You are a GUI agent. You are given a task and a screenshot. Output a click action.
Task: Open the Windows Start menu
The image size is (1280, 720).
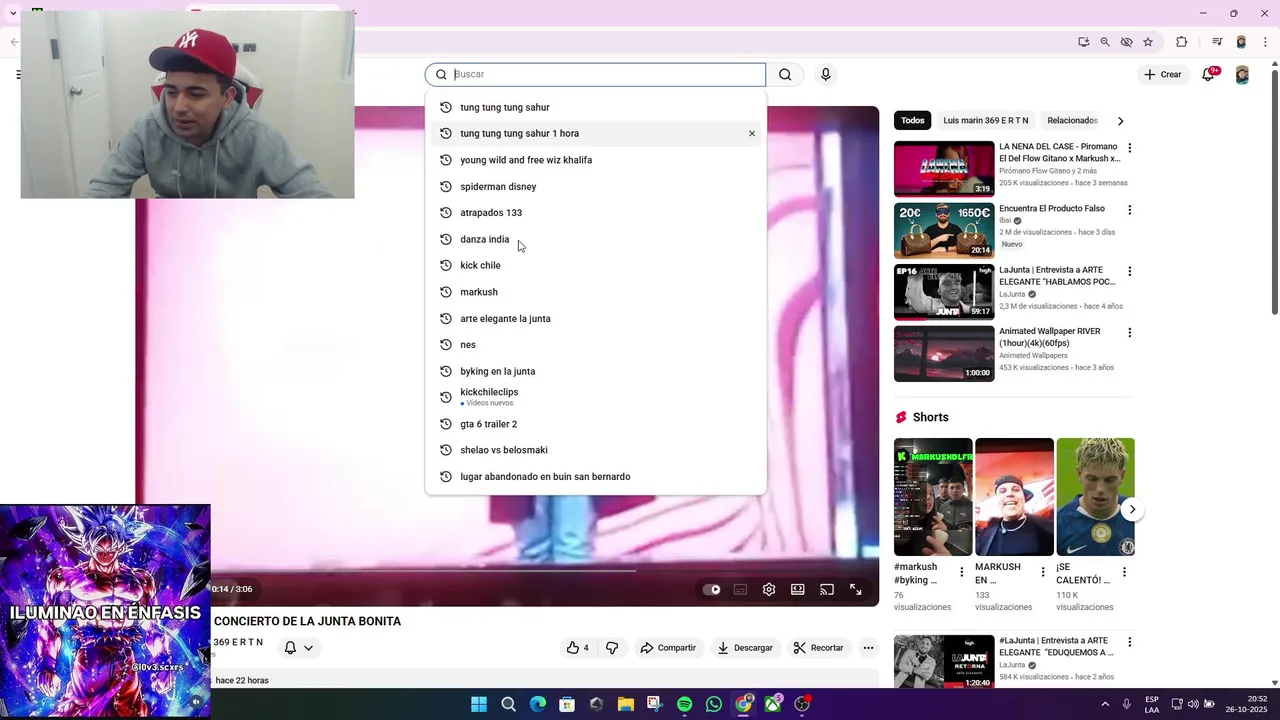click(x=479, y=704)
